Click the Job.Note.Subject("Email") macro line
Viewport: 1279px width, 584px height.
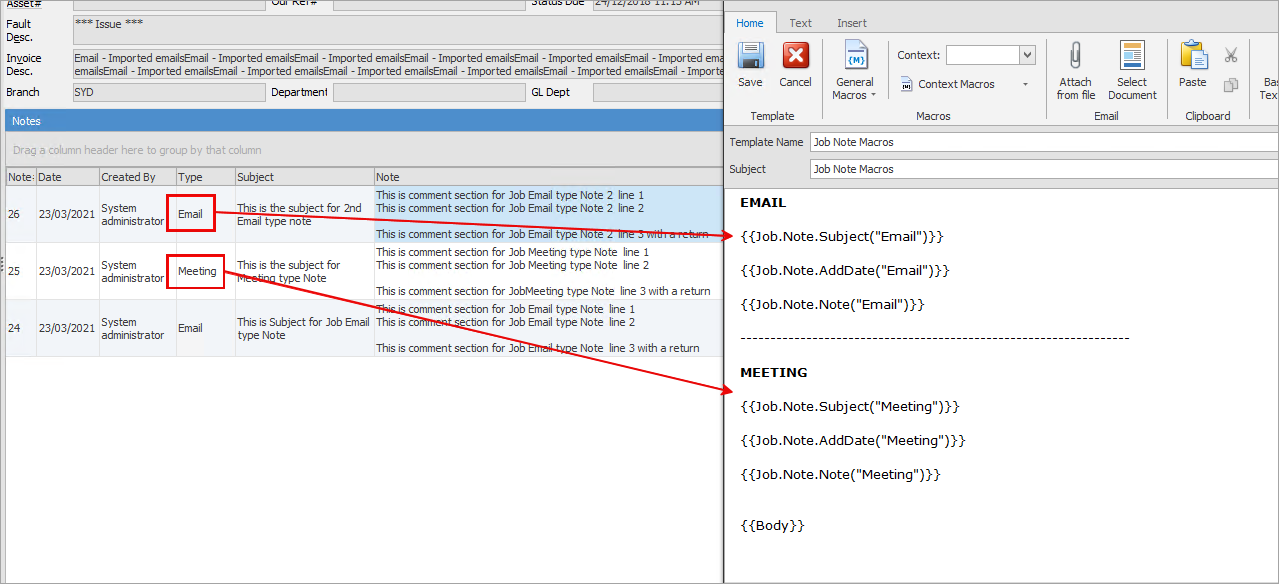click(842, 237)
